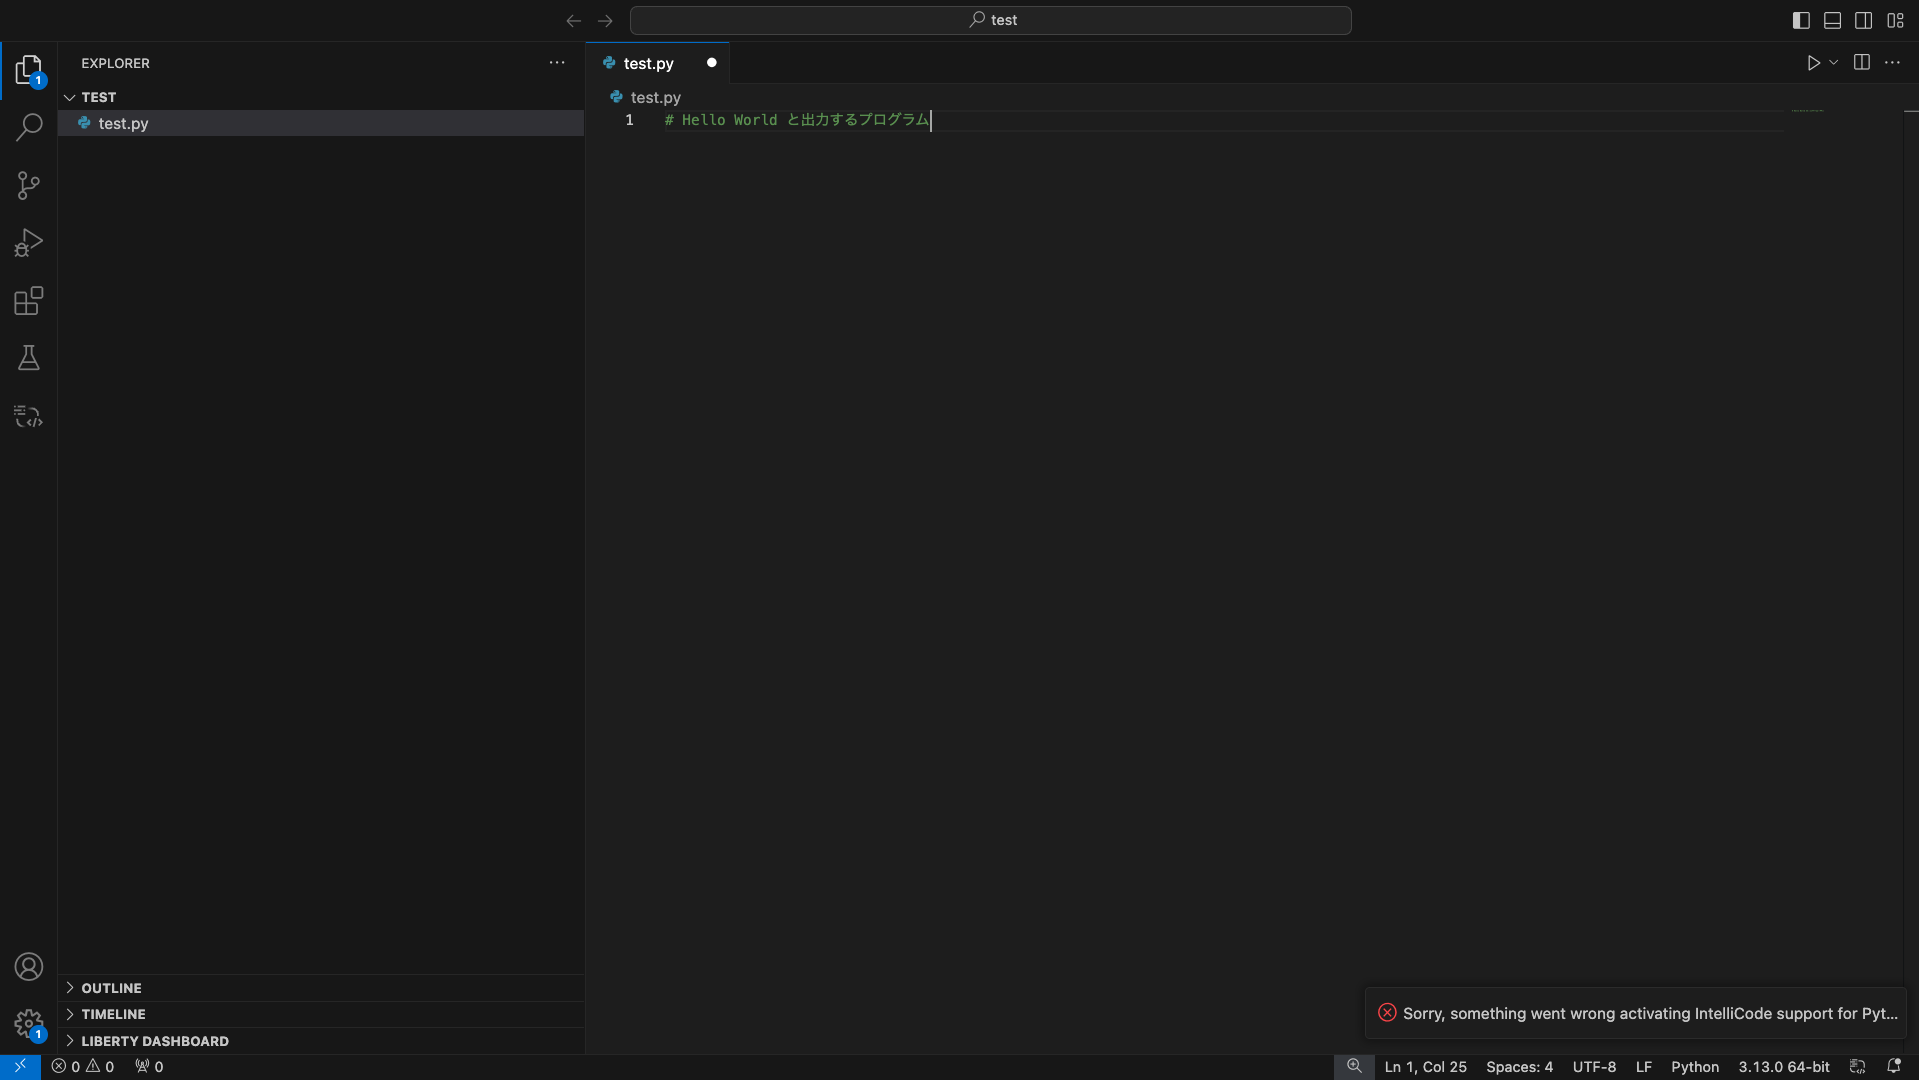This screenshot has width=1919, height=1080.
Task: Click the command center search box
Action: coord(991,20)
